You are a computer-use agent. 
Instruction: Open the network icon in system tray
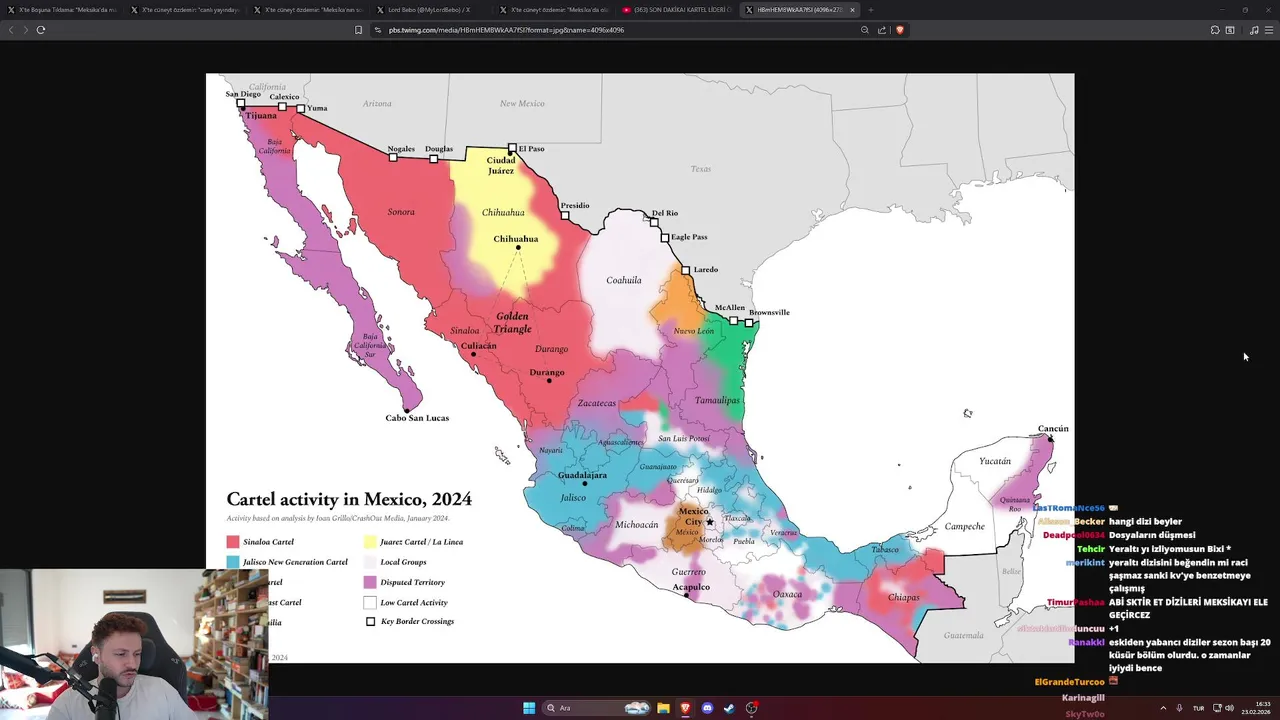pos(1216,708)
